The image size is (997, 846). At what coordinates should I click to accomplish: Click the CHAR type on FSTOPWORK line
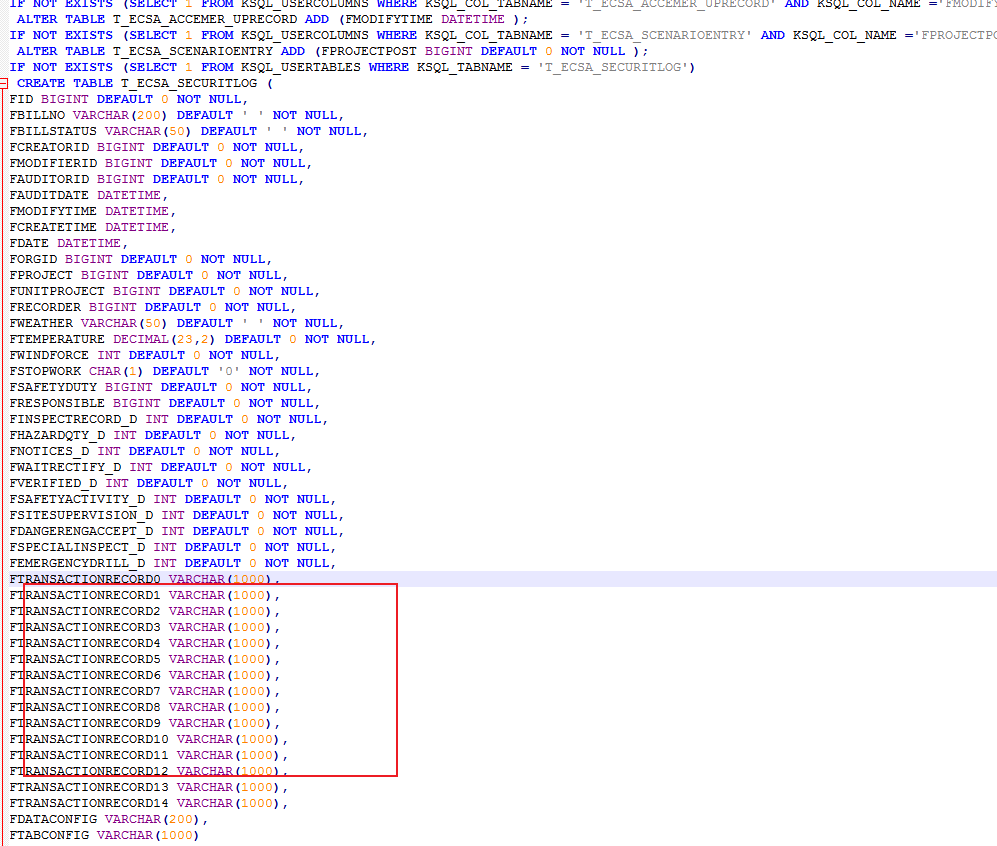104,371
